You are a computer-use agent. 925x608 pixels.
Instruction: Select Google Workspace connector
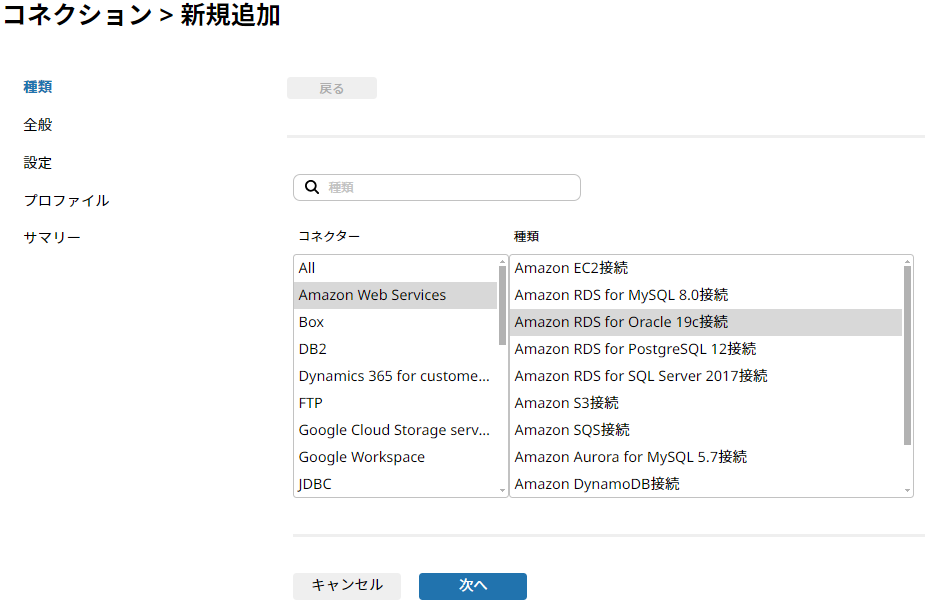[395, 458]
